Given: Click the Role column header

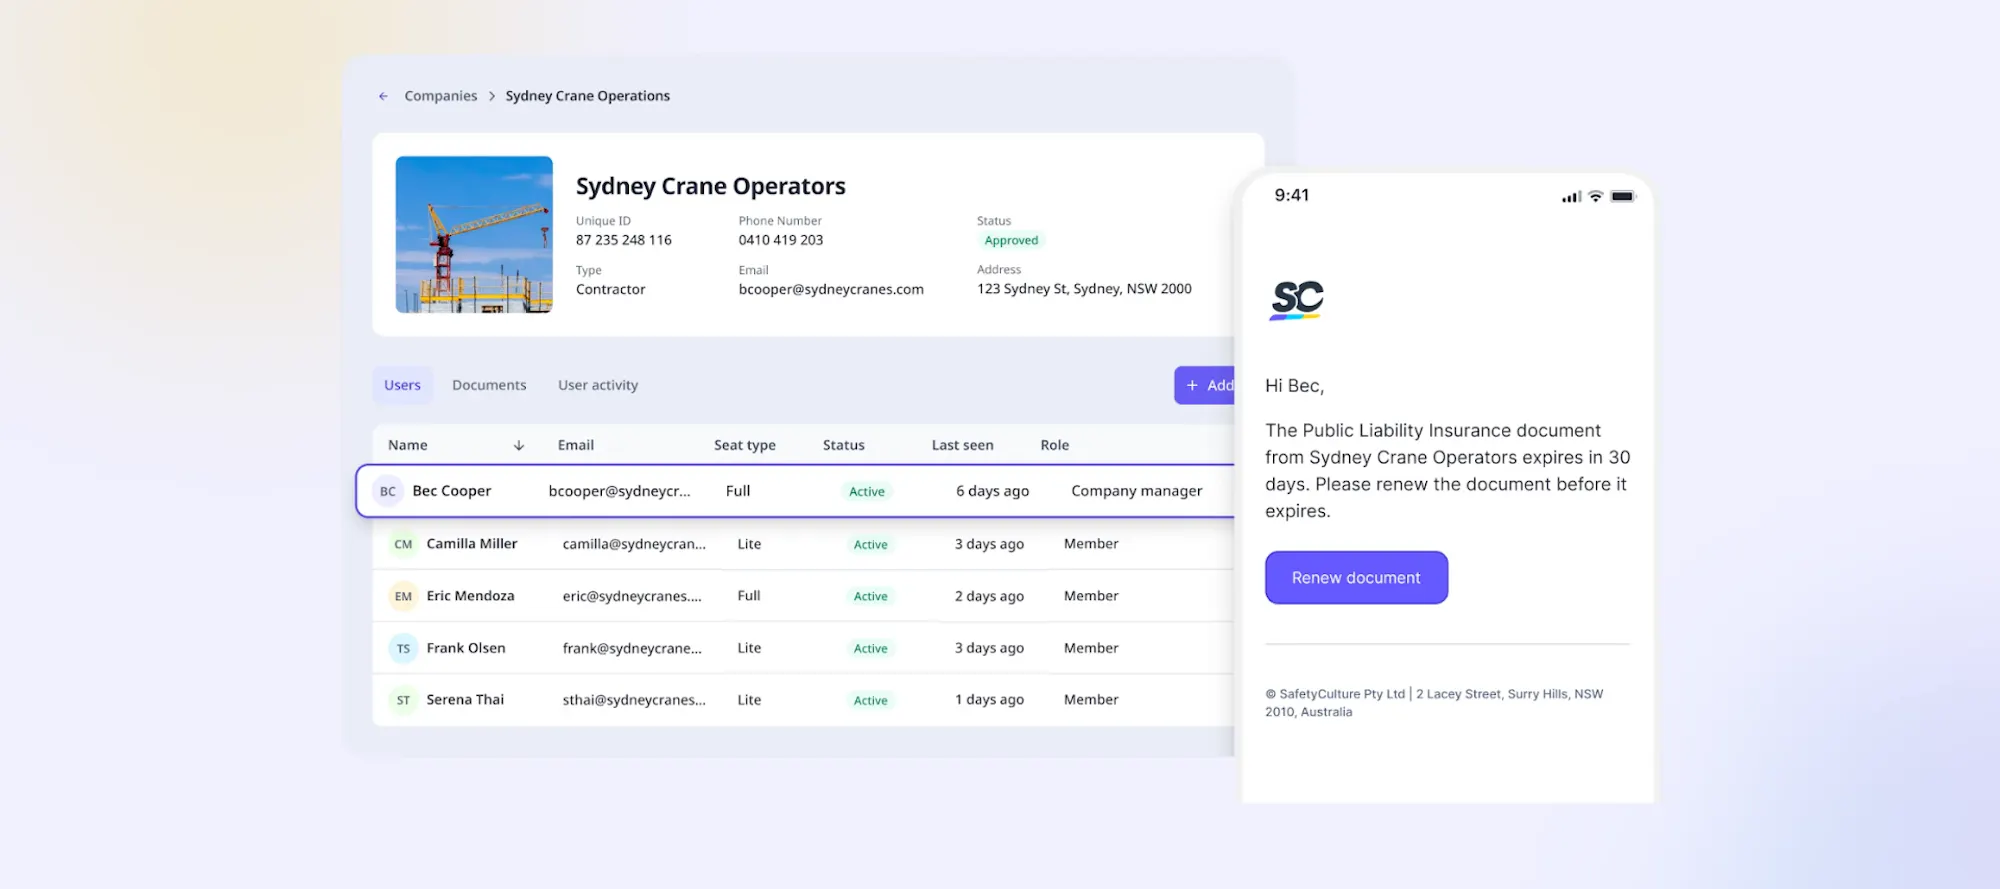Looking at the screenshot, I should 1055,445.
